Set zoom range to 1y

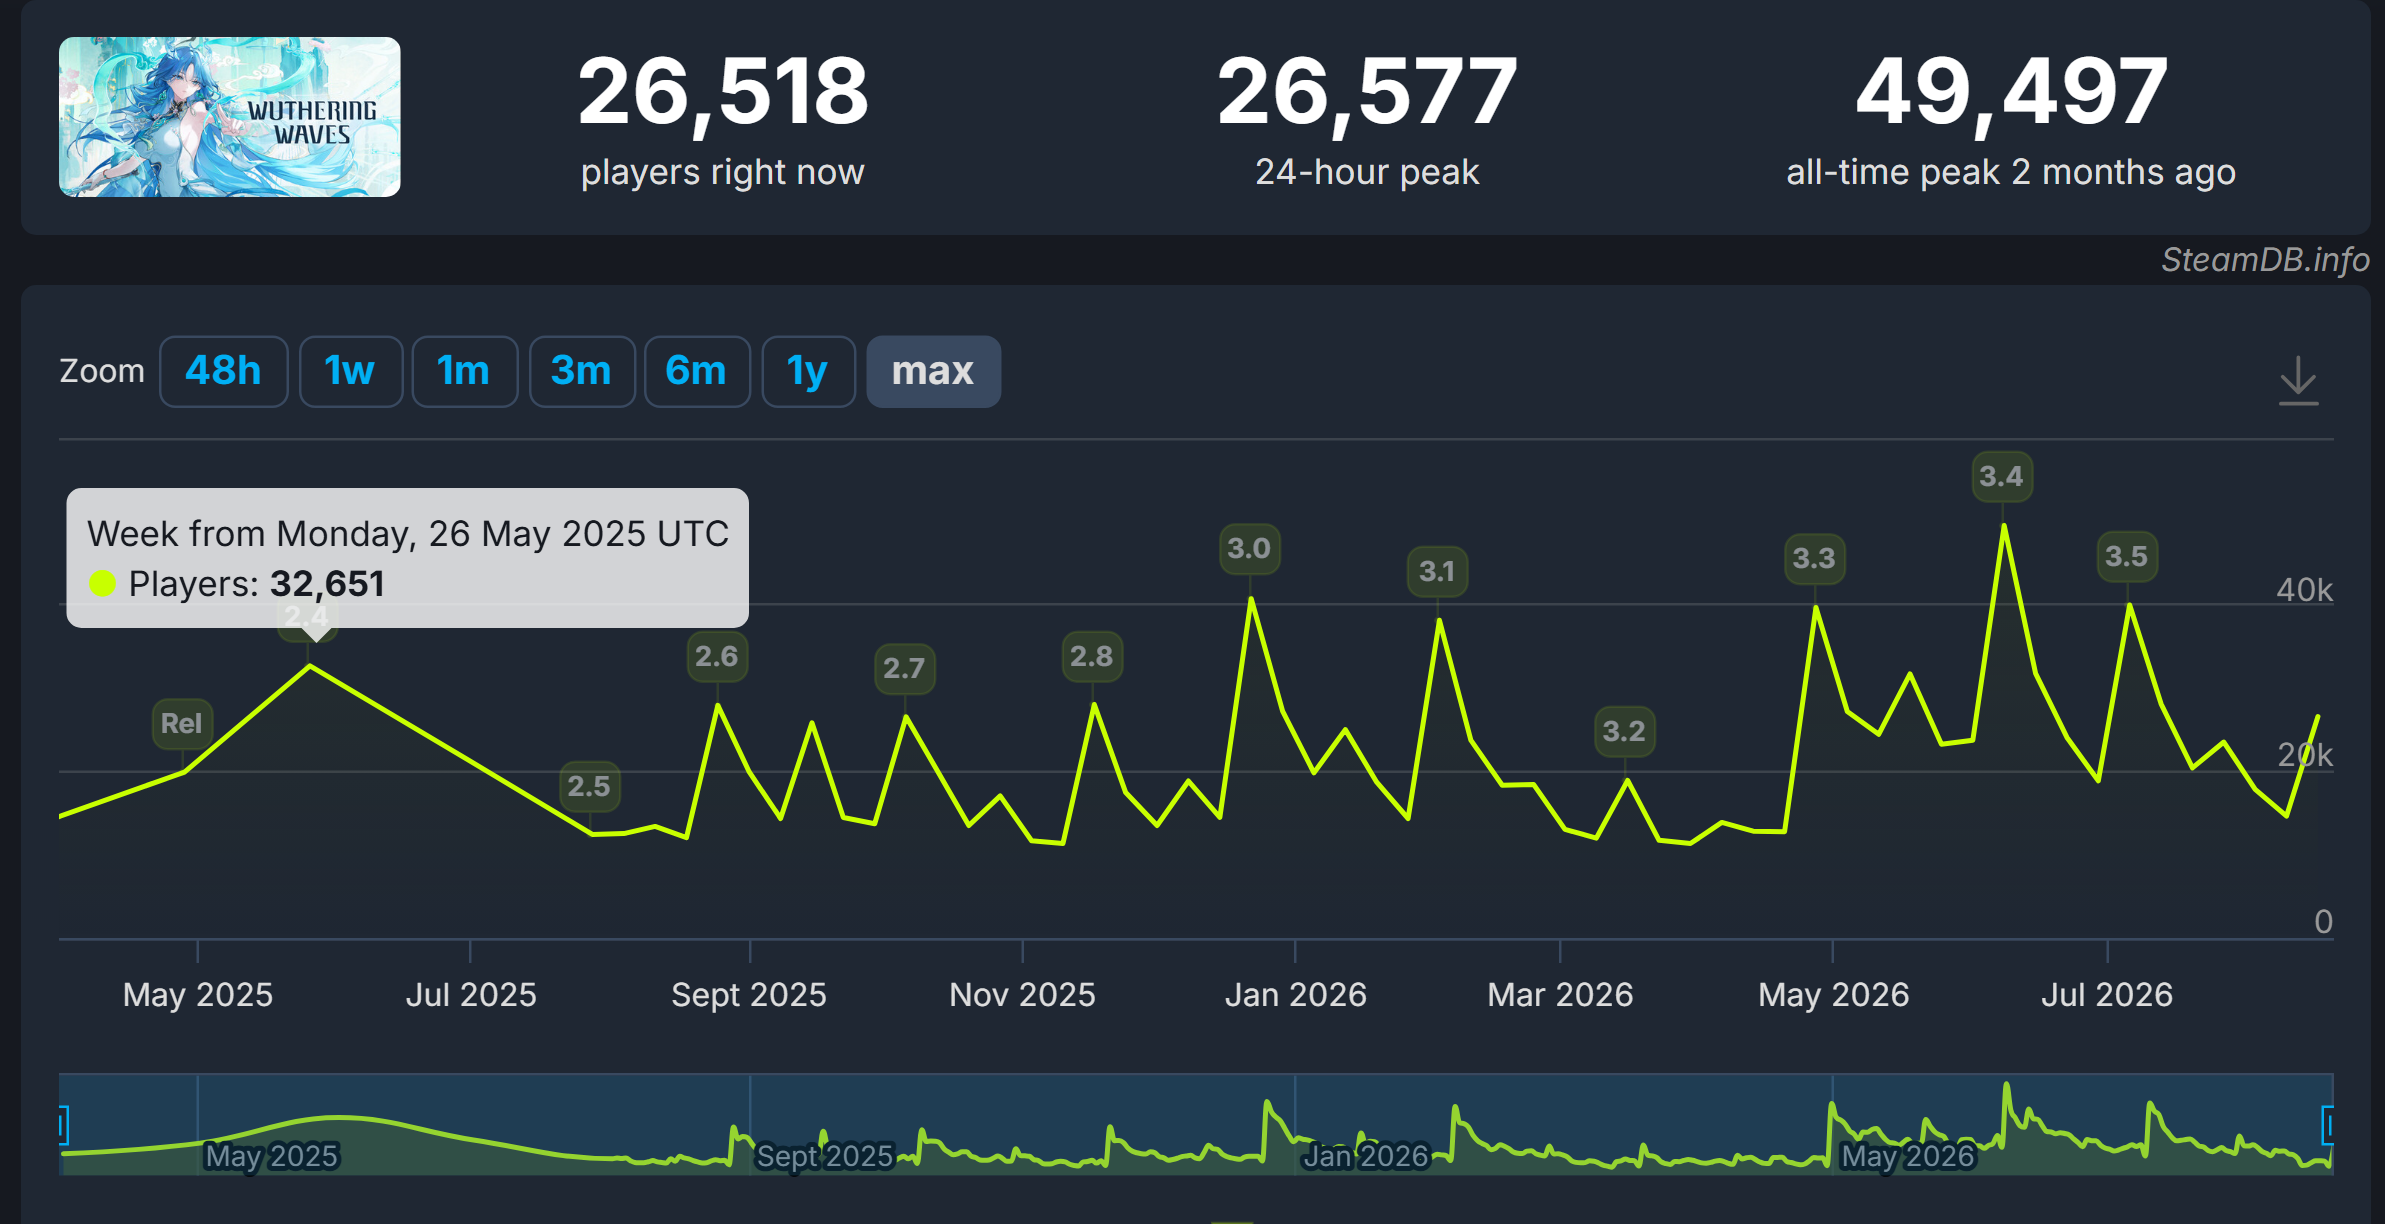coord(808,371)
